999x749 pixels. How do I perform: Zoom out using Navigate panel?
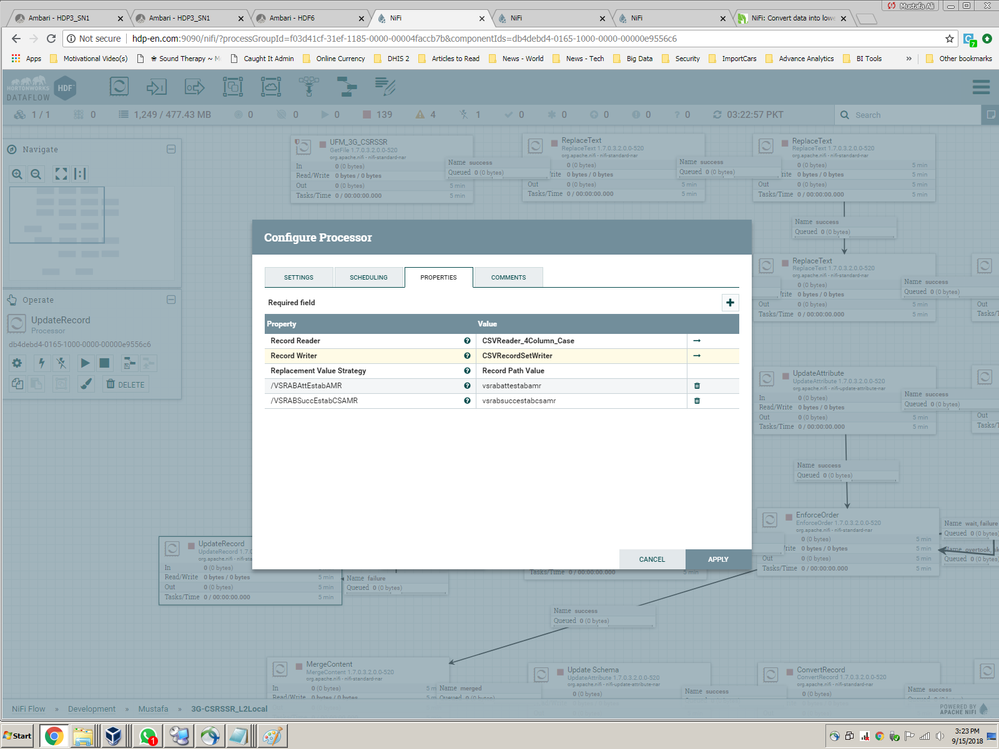36,174
